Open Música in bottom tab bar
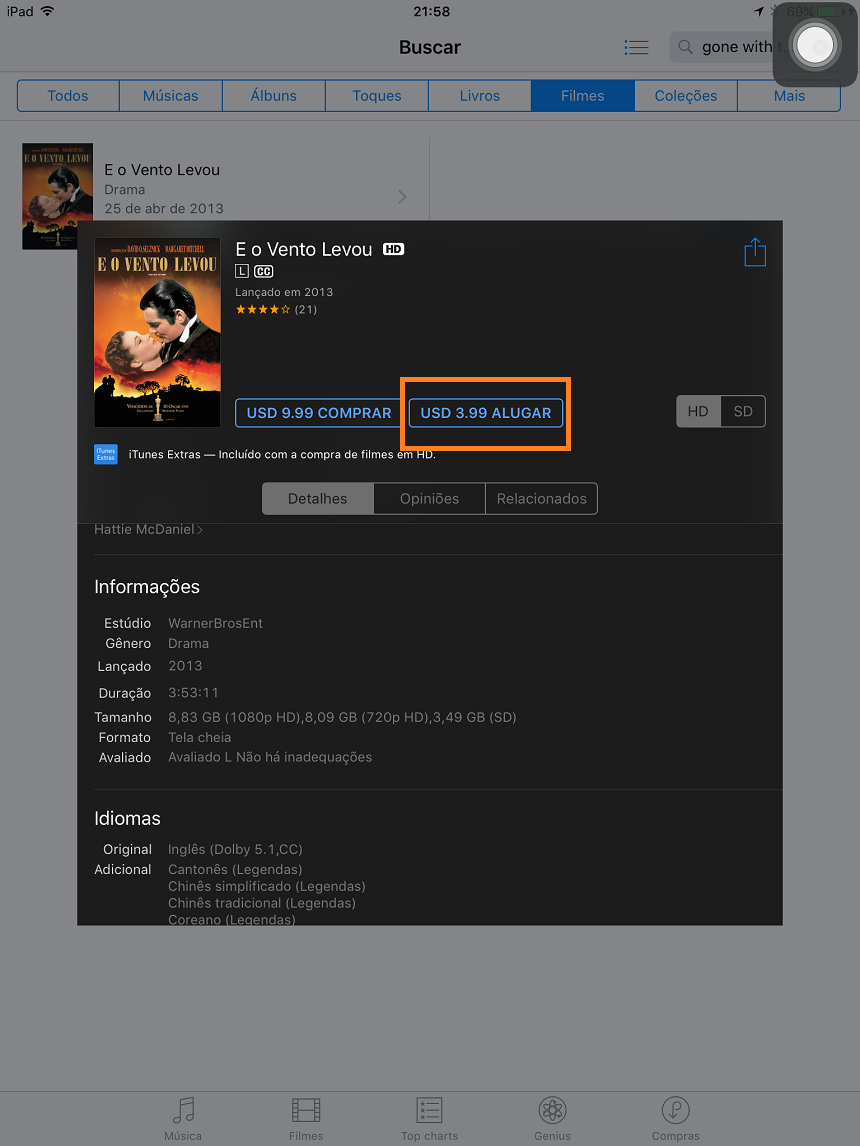 (x=183, y=1118)
